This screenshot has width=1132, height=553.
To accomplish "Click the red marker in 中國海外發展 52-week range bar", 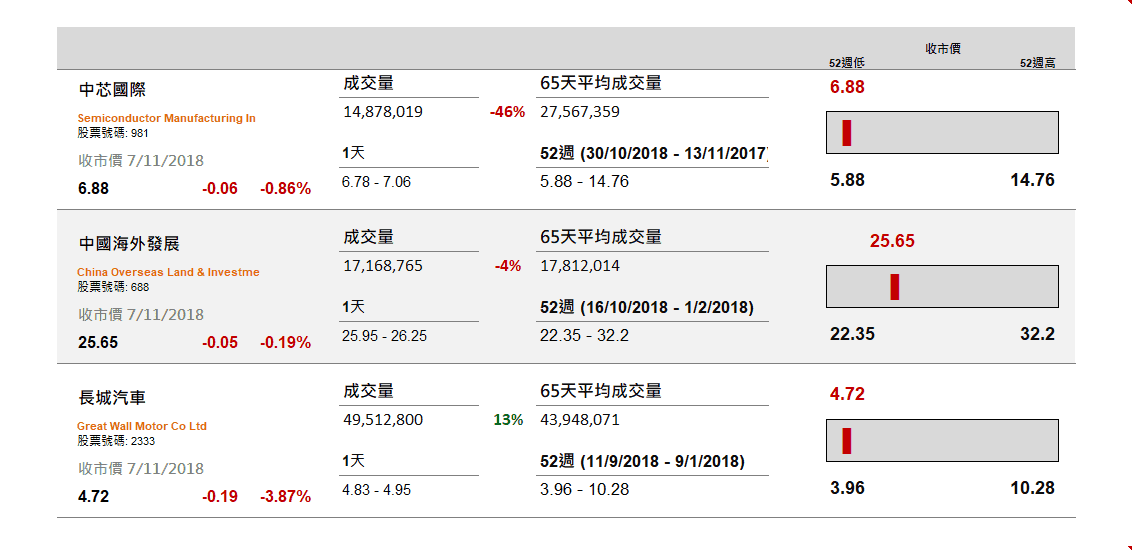I will (x=895, y=287).
